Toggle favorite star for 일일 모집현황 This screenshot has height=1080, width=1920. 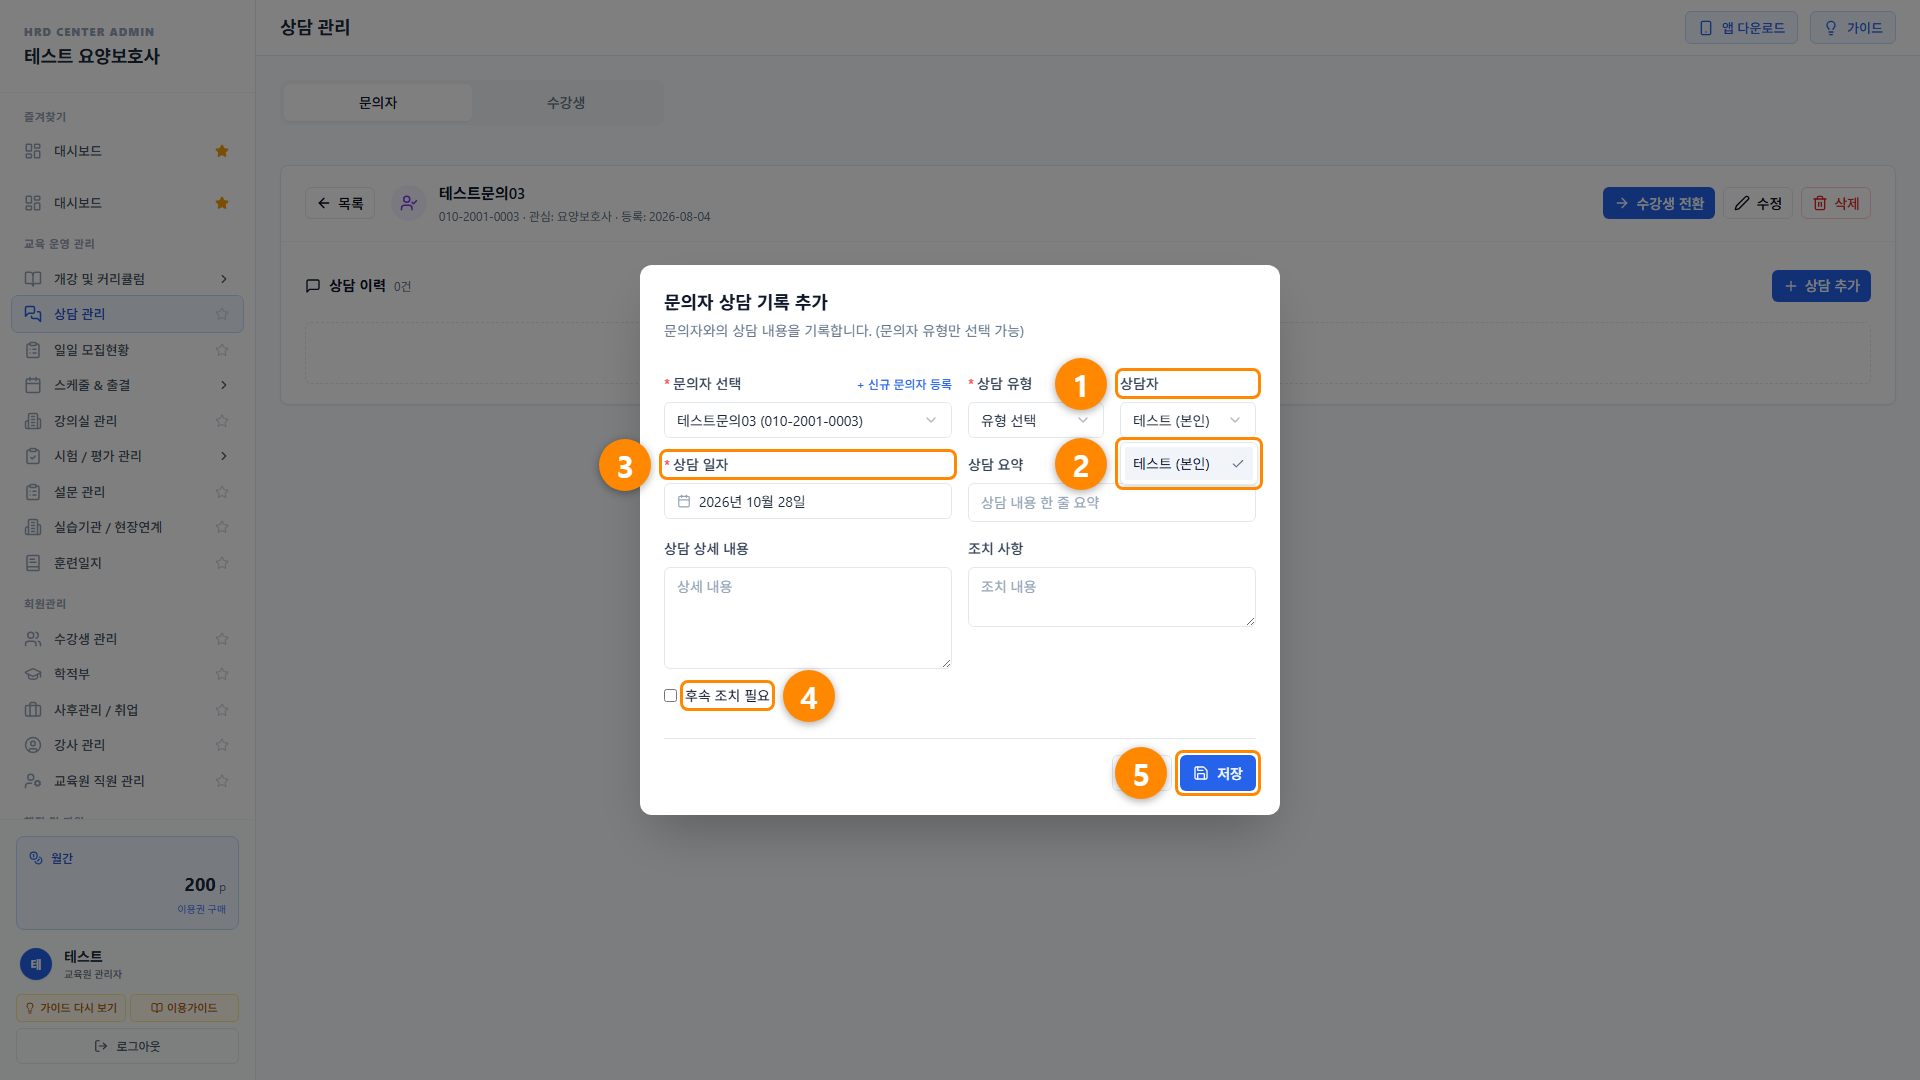click(x=222, y=350)
